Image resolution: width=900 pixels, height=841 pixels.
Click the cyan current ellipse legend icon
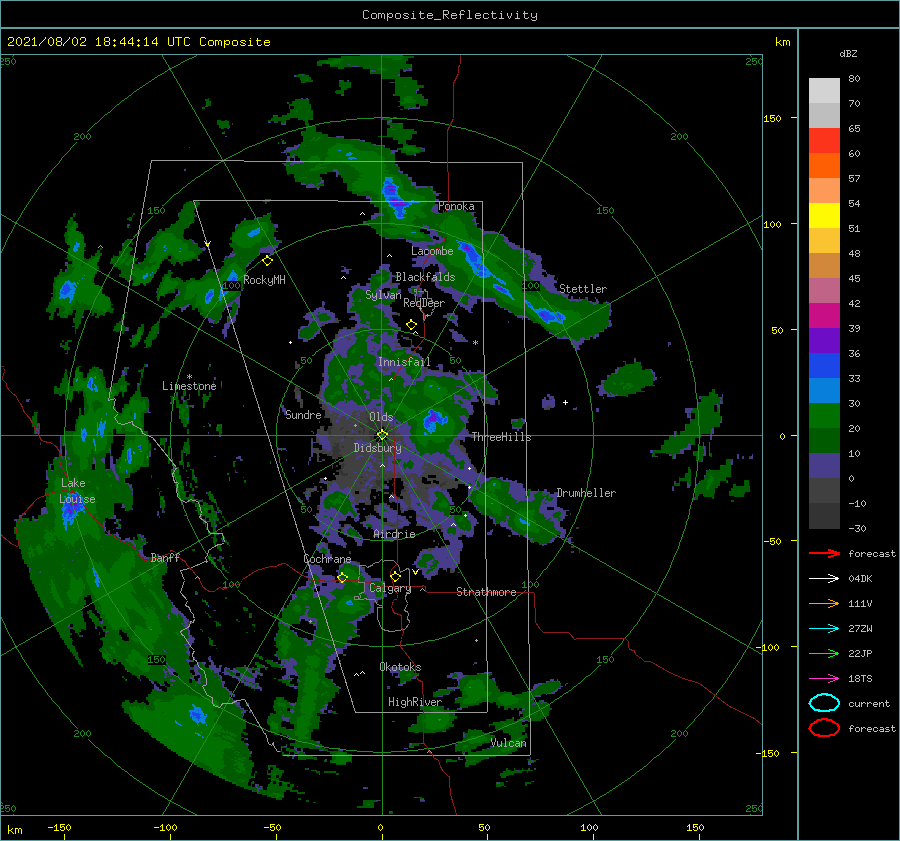point(824,703)
